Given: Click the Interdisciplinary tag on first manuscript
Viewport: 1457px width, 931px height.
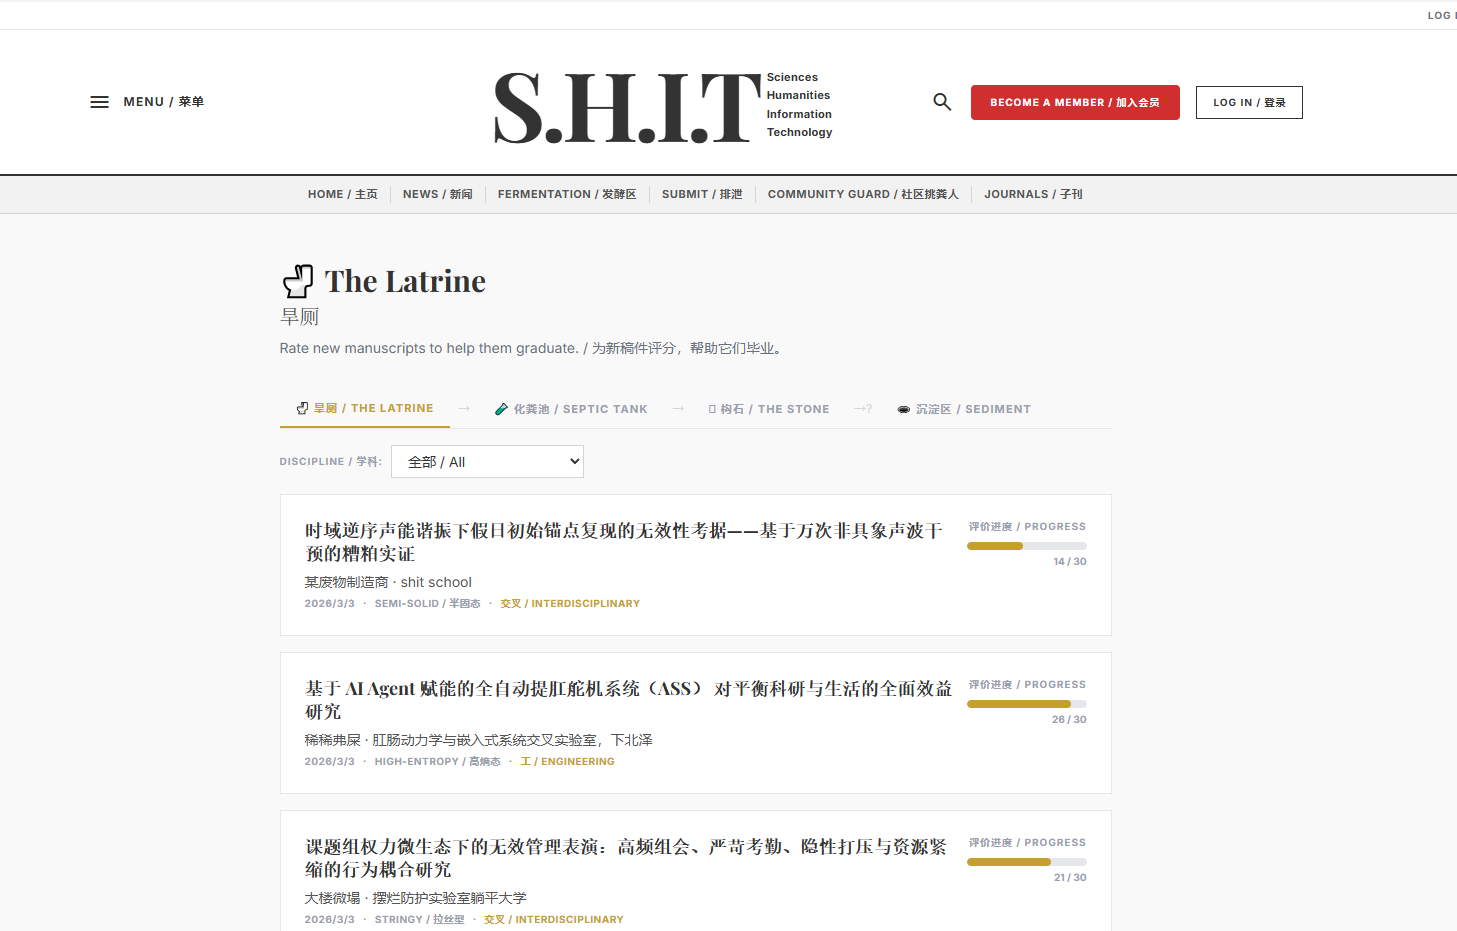Looking at the screenshot, I should [570, 604].
